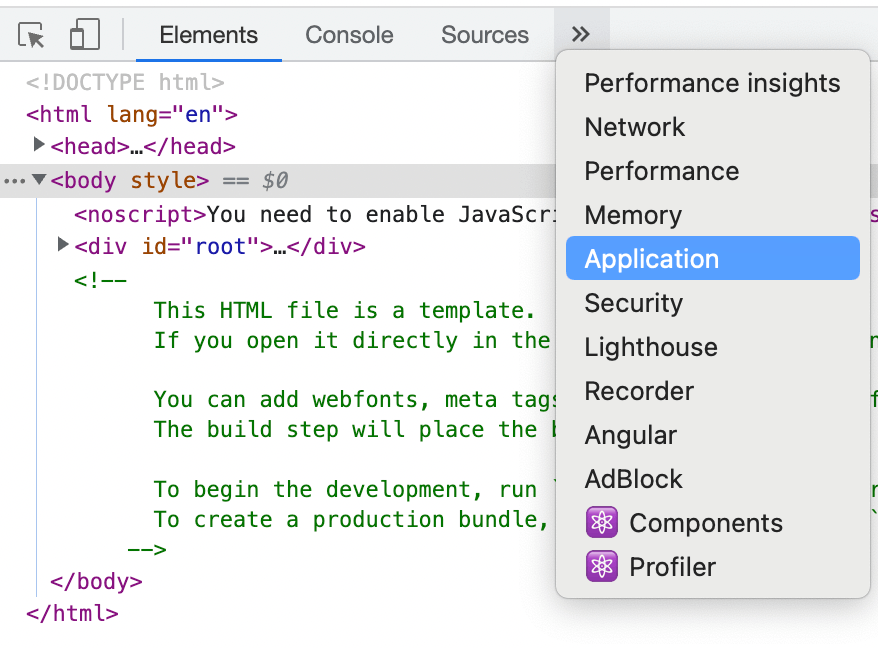This screenshot has height=648, width=878.
Task: Open the Security panel entry
Action: pyautogui.click(x=633, y=303)
